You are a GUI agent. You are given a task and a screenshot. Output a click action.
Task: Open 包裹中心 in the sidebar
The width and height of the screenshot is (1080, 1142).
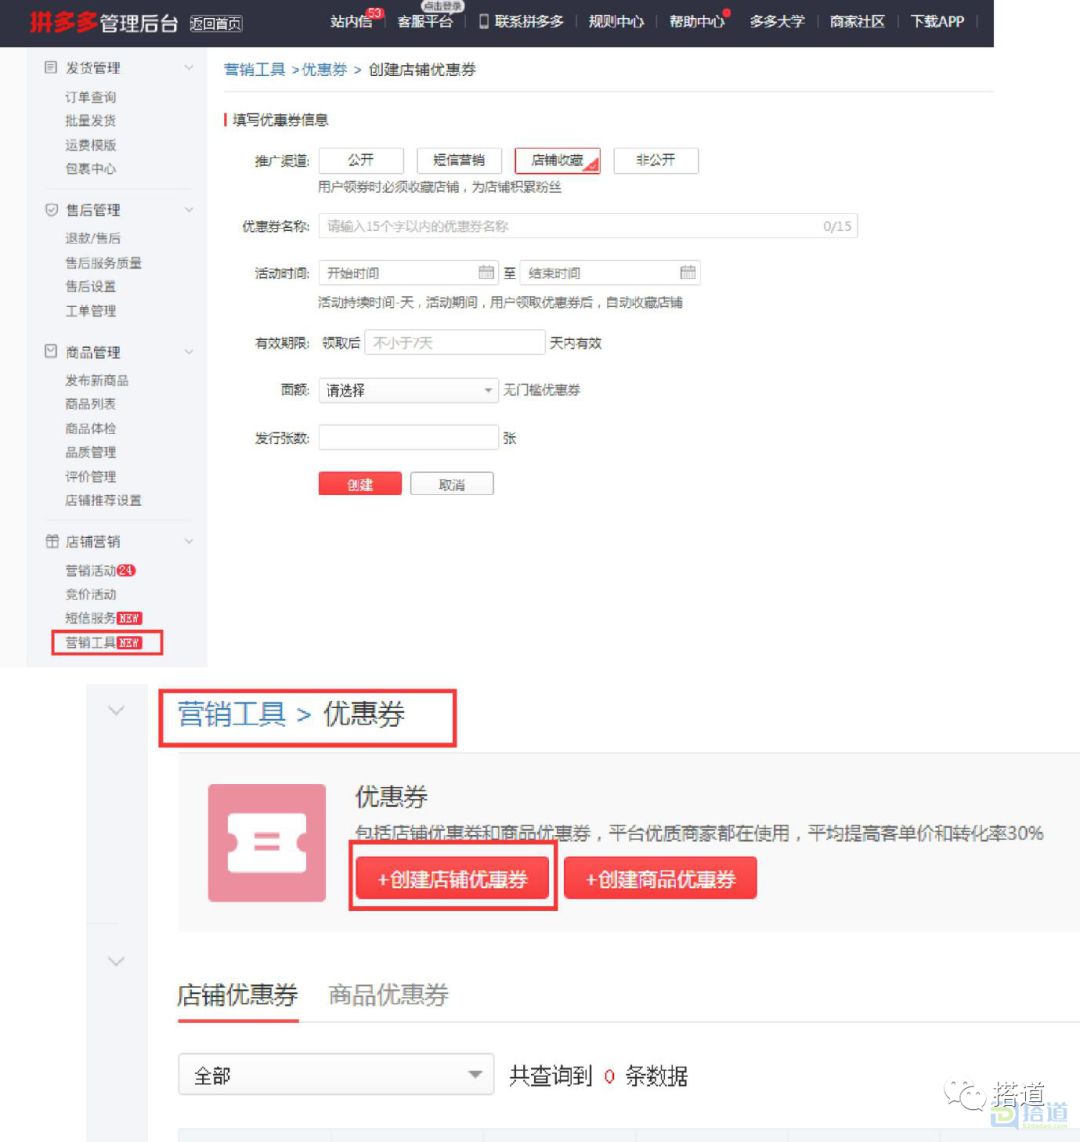90,168
